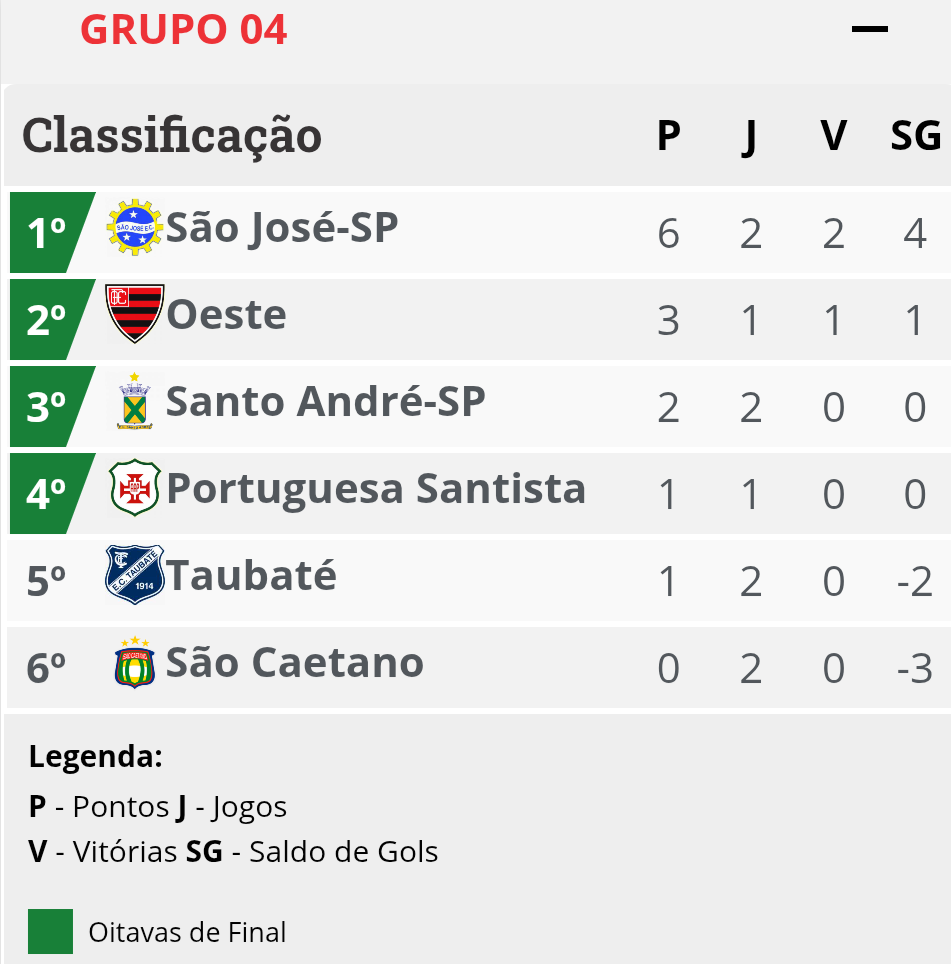Image resolution: width=951 pixels, height=964 pixels.
Task: Open the São Caetano team name
Action: [x=295, y=662]
